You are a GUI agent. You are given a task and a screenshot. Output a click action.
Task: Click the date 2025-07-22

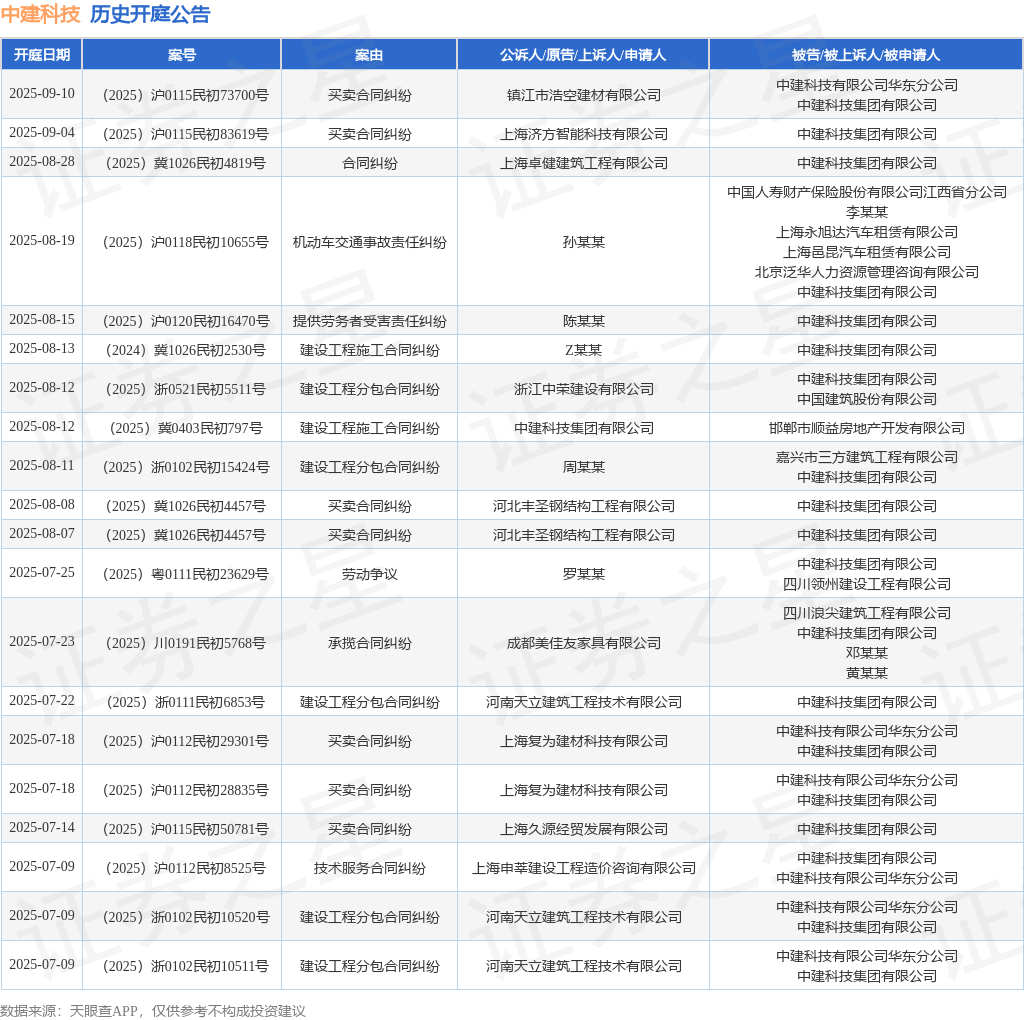click(x=42, y=700)
